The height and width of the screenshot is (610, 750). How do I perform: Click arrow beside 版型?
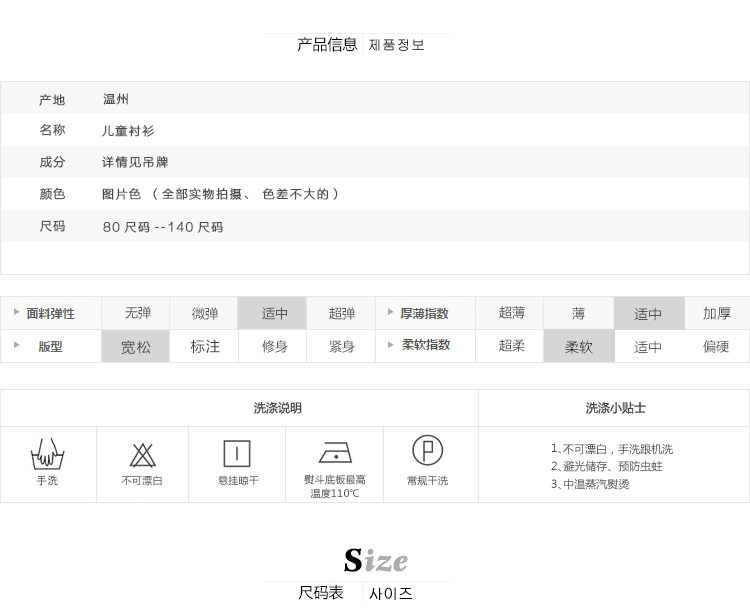click(x=17, y=344)
